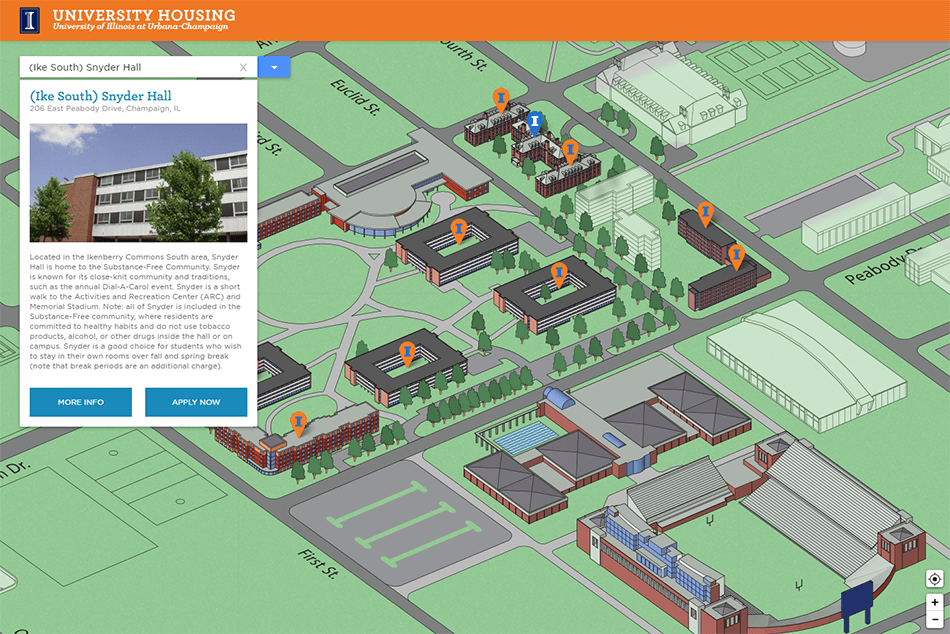Select the orange marker closest to Peabody Dr. label
This screenshot has width=950, height=634.
click(737, 256)
